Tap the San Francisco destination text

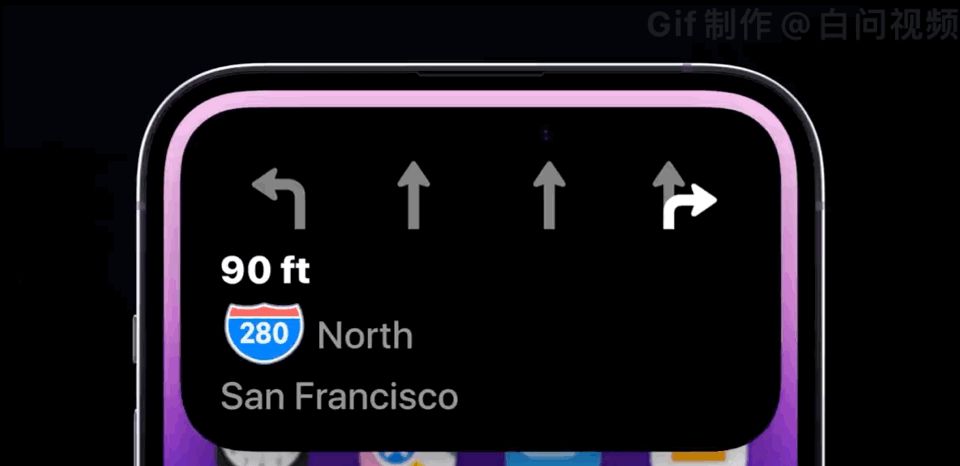(x=339, y=396)
